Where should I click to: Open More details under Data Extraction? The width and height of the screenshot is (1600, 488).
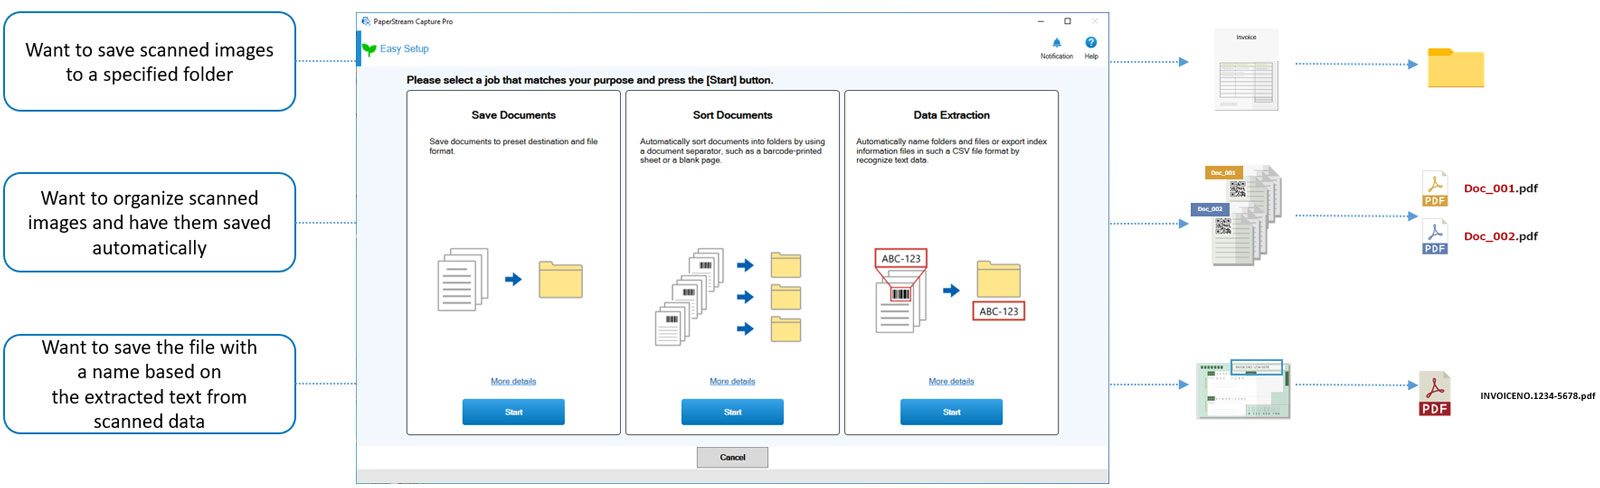[951, 381]
